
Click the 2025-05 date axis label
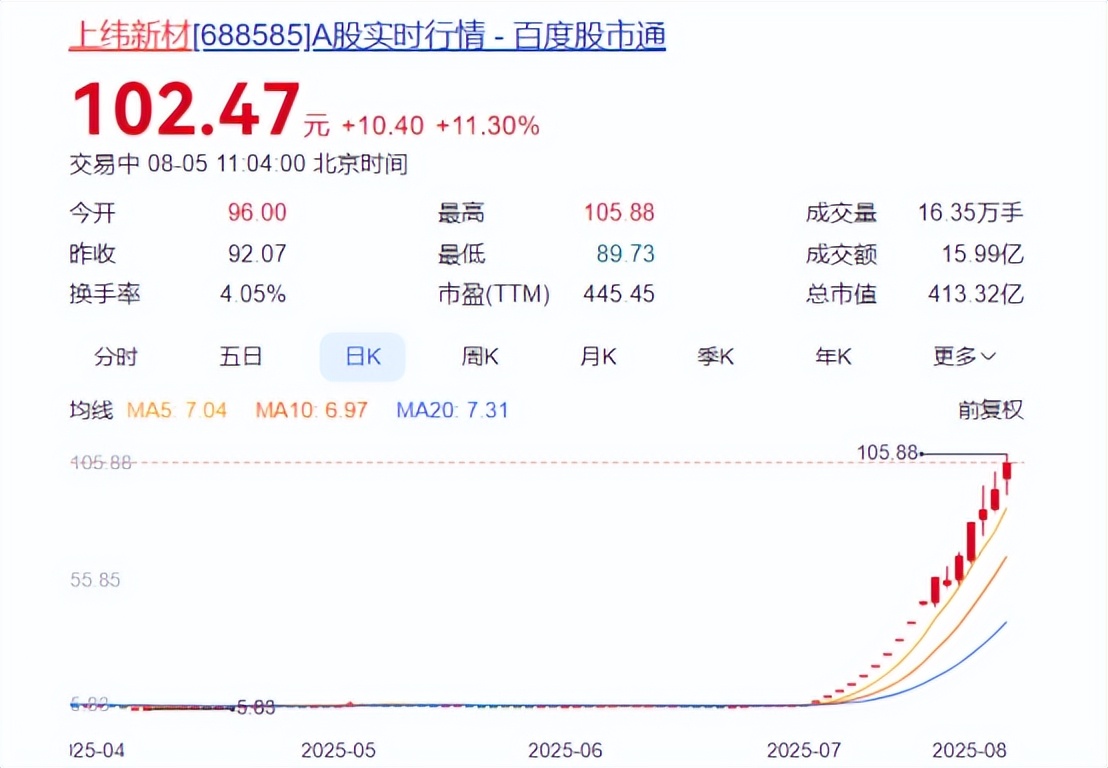coord(338,750)
